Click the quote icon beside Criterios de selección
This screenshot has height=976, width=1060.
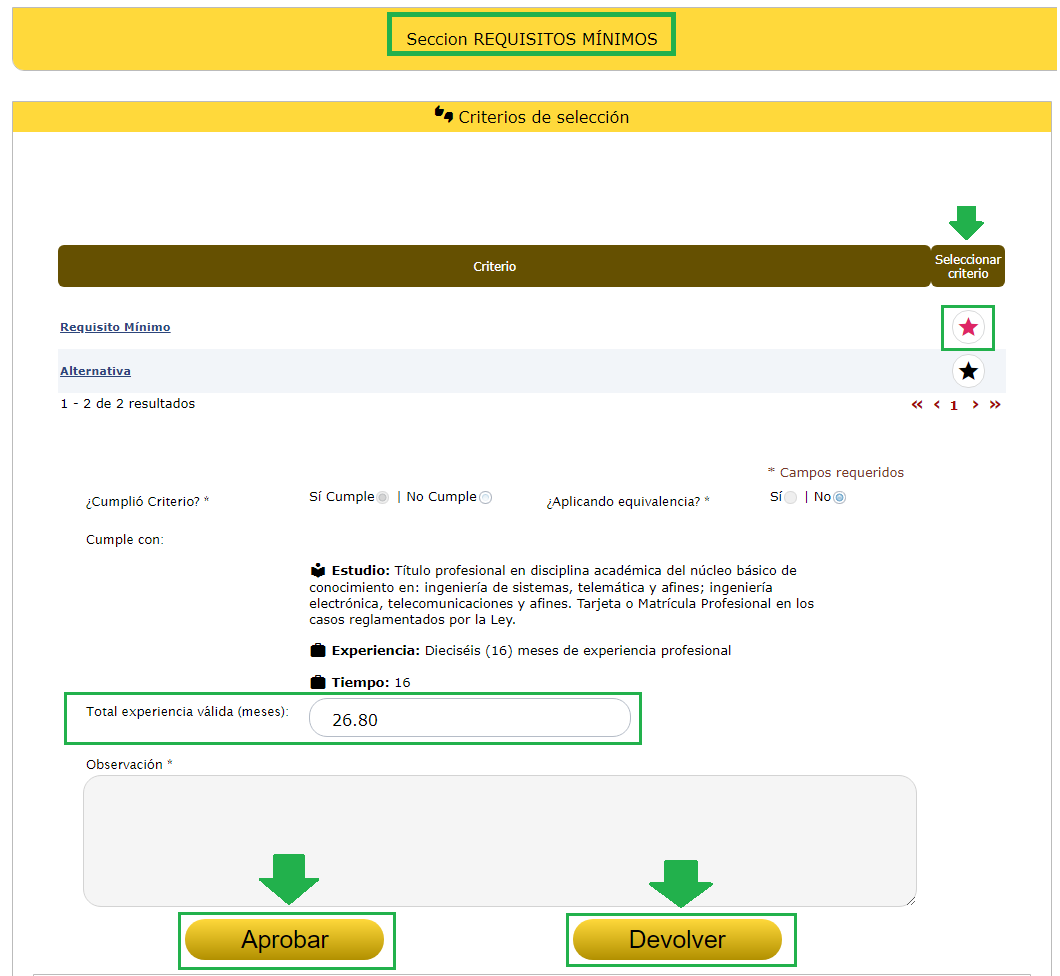pyautogui.click(x=444, y=115)
